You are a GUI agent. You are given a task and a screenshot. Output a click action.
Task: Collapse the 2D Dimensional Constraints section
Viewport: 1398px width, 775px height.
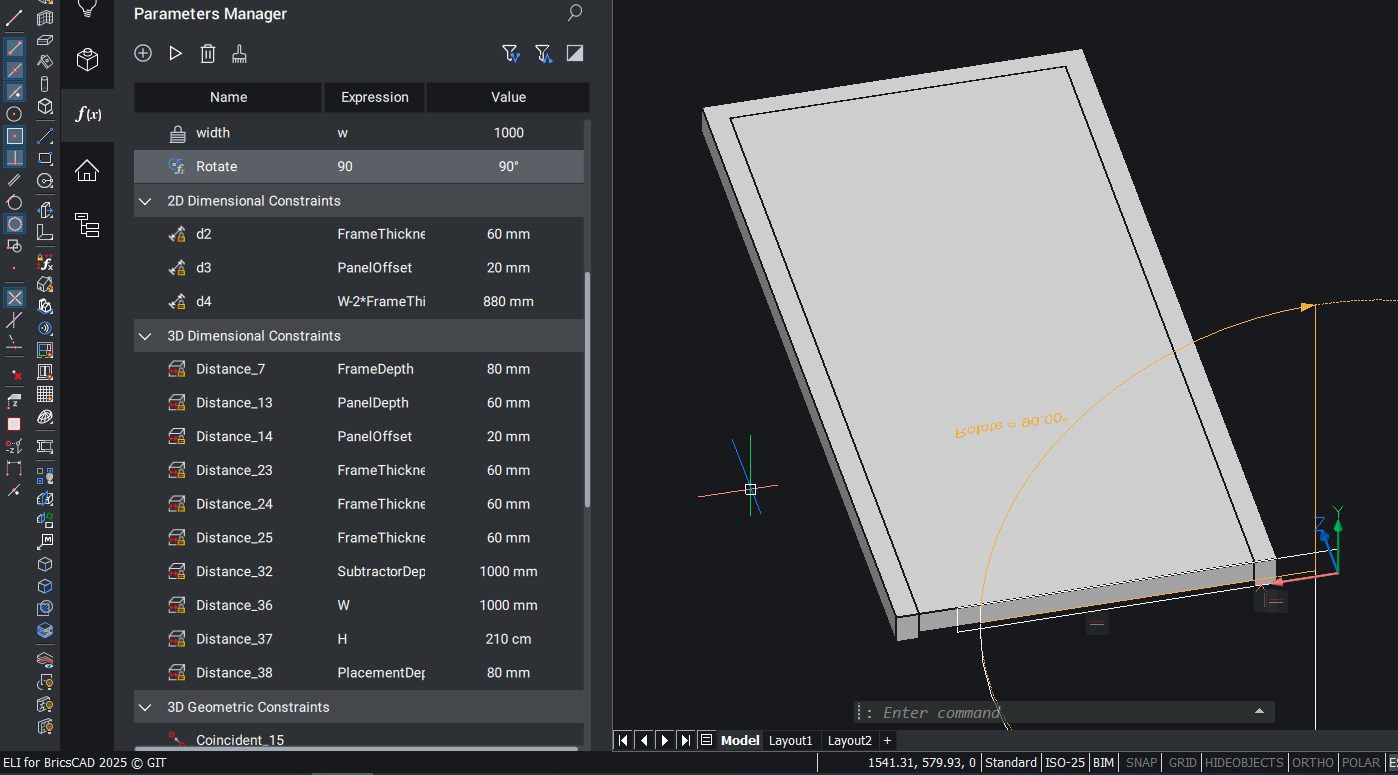(x=146, y=201)
